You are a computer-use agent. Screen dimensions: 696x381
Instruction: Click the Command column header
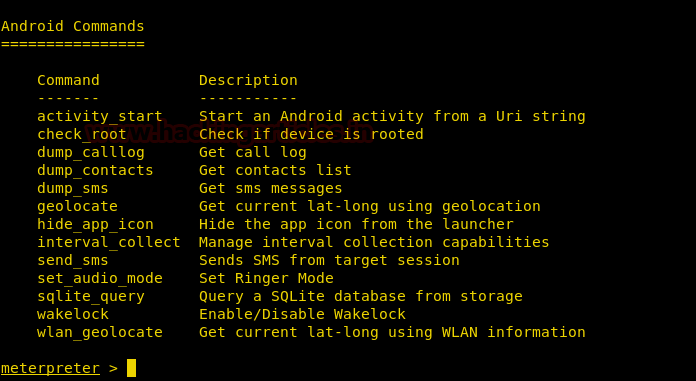pos(68,80)
